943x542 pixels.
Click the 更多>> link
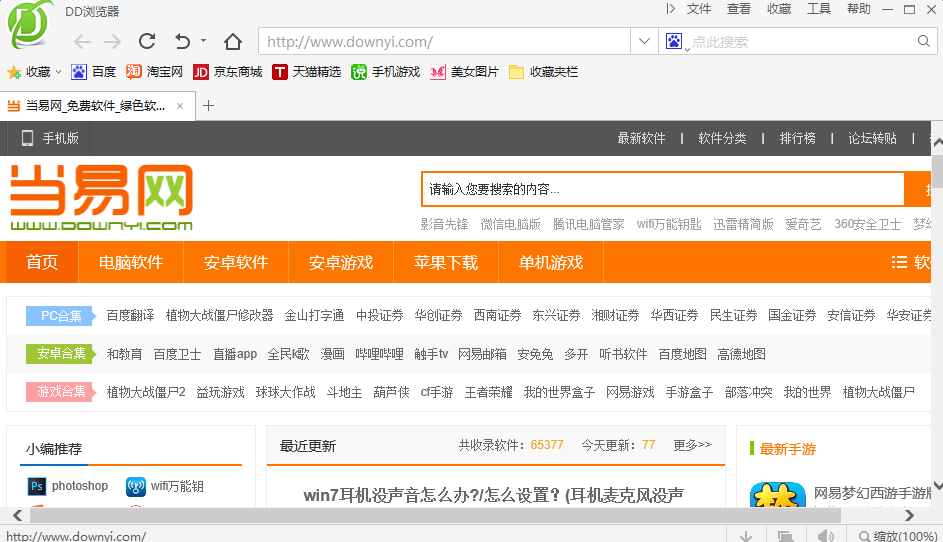point(692,445)
